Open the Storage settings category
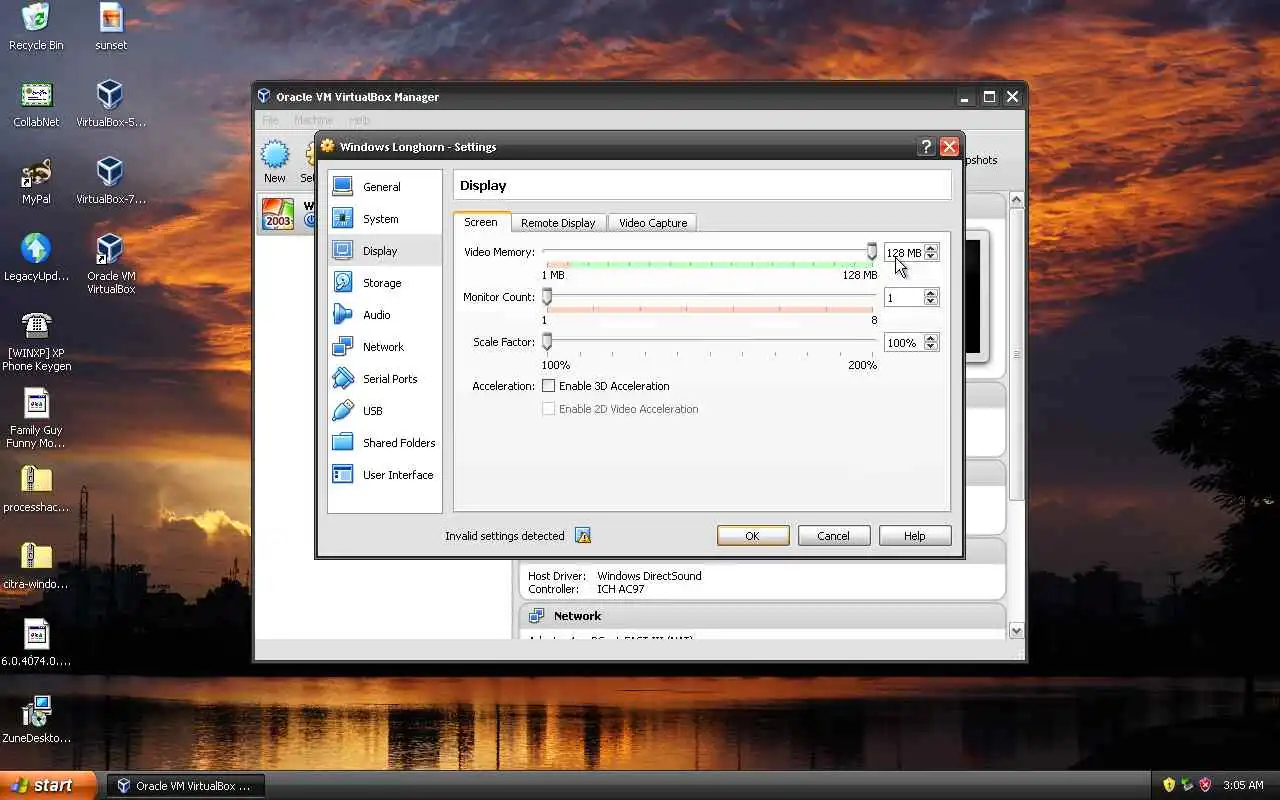The height and width of the screenshot is (800, 1280). pos(385,283)
